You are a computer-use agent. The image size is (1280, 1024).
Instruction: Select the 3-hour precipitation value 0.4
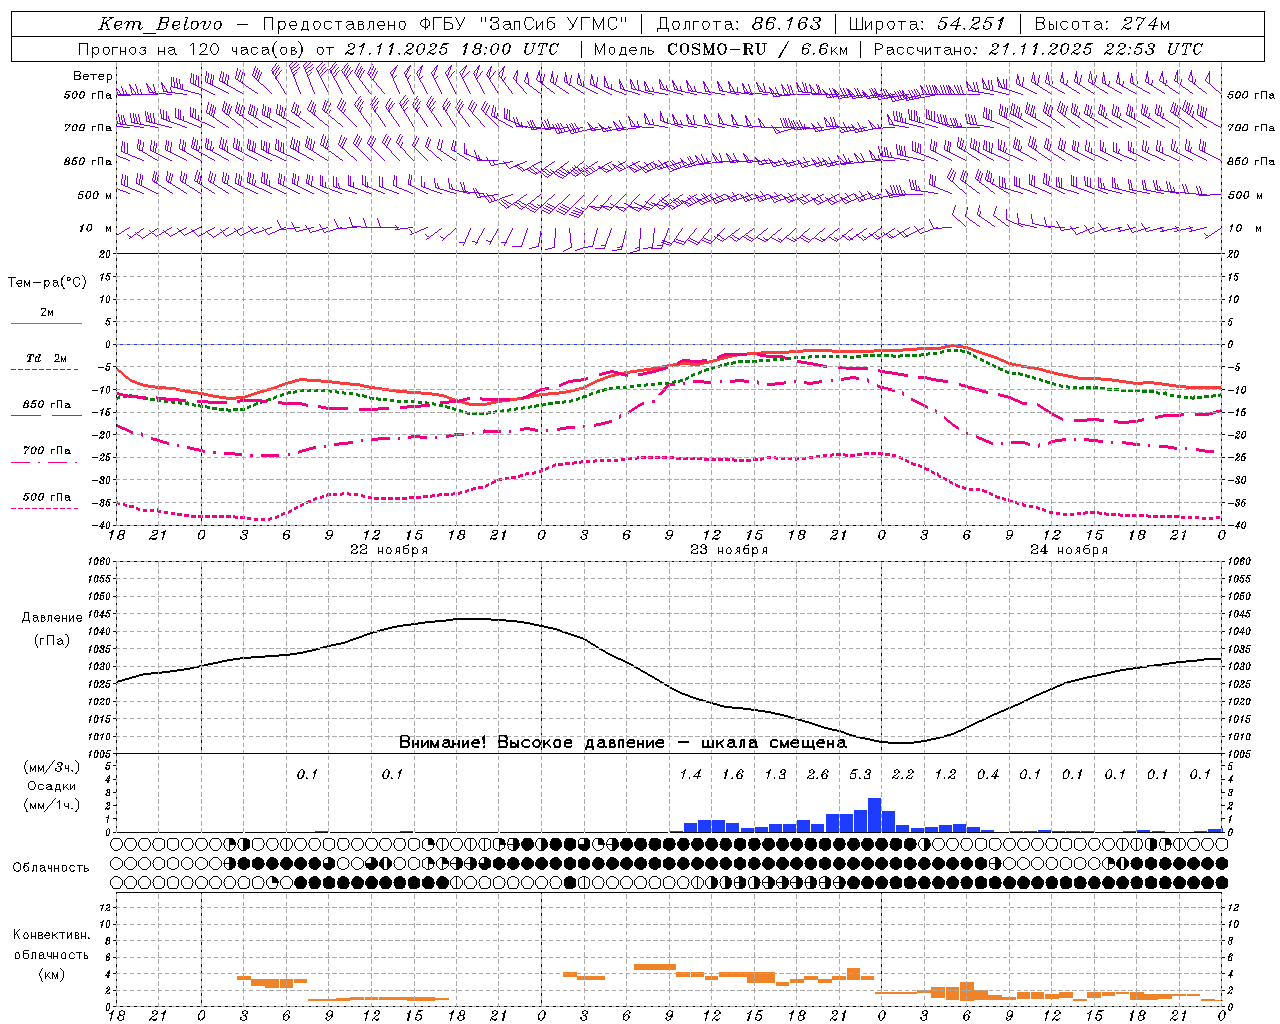pos(988,774)
